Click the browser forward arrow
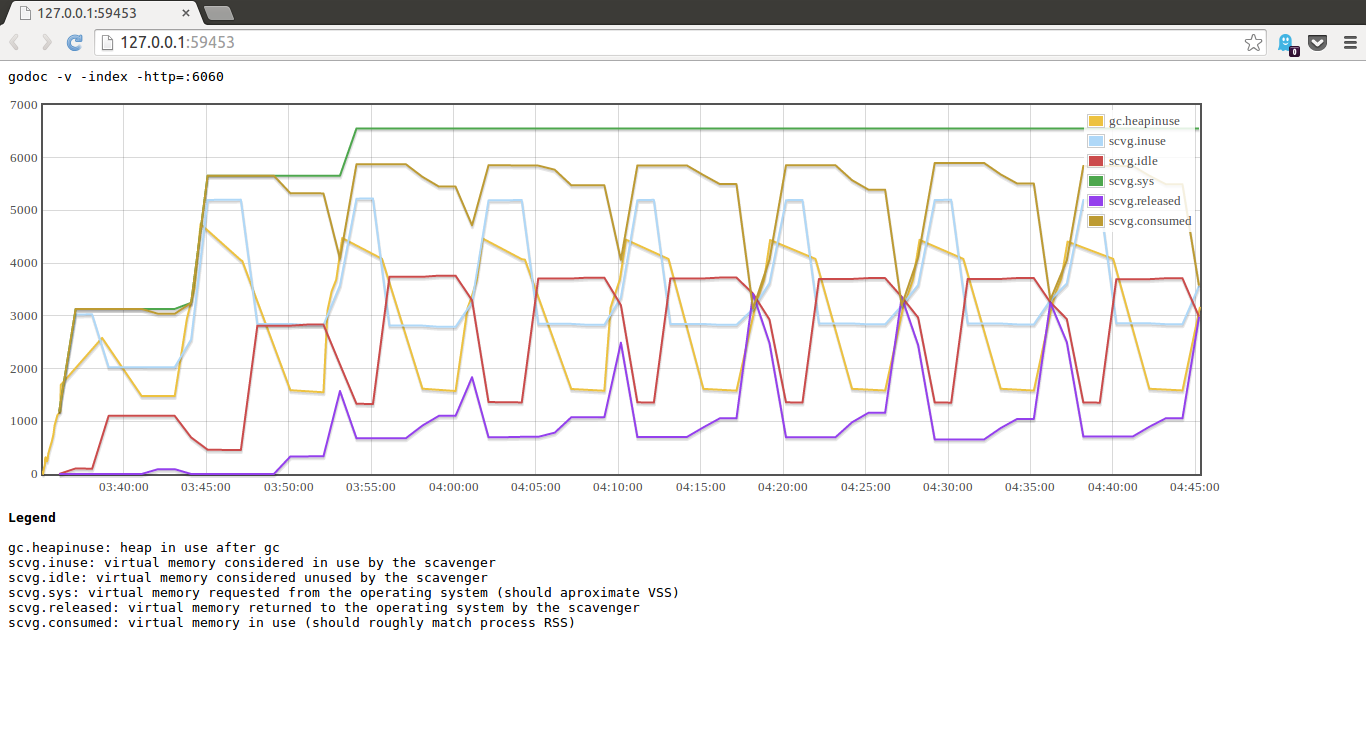The width and height of the screenshot is (1366, 744). (x=45, y=42)
